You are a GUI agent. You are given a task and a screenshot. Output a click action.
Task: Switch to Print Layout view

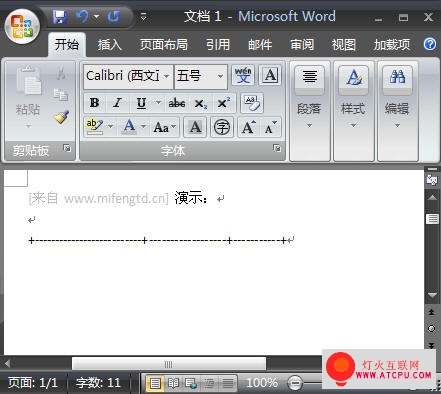tap(155, 383)
